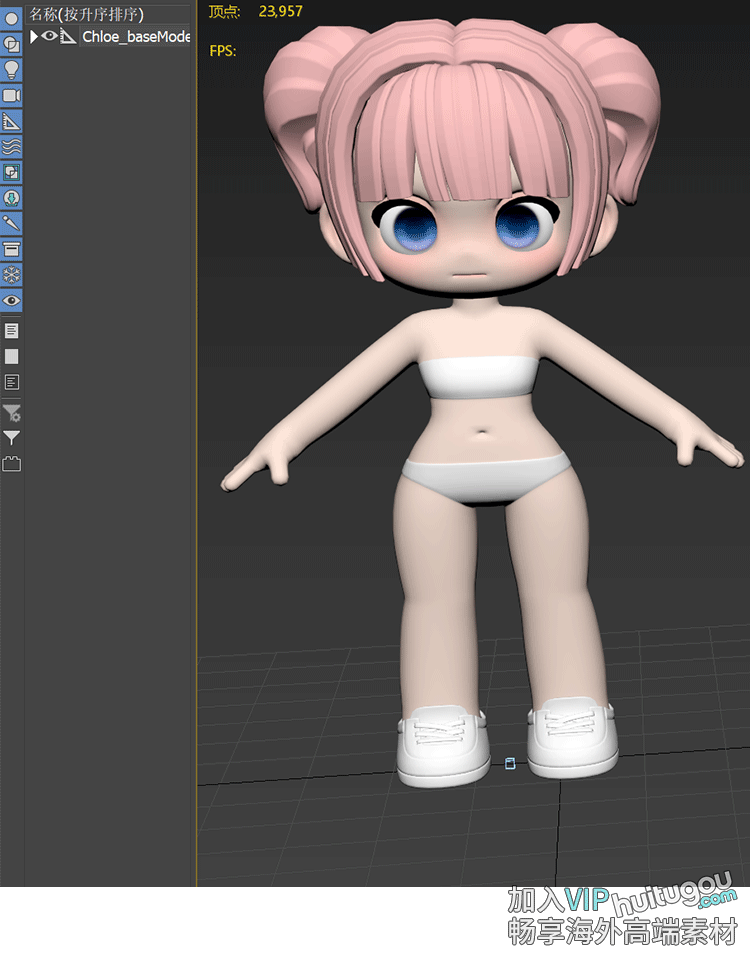Toggle the Display Groups filter icon
The image size is (750, 960).
(12, 172)
